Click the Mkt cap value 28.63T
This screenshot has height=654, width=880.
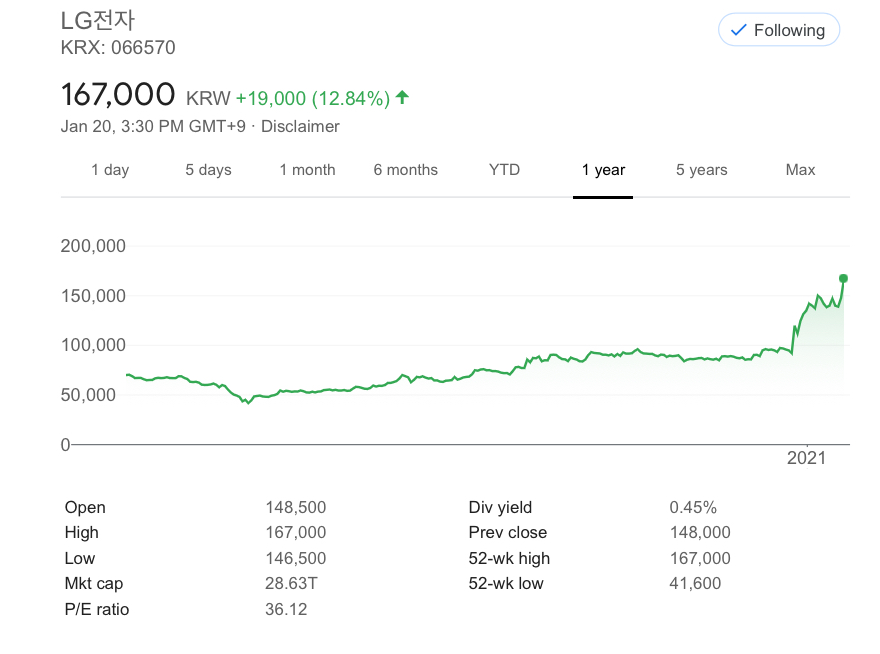286,583
